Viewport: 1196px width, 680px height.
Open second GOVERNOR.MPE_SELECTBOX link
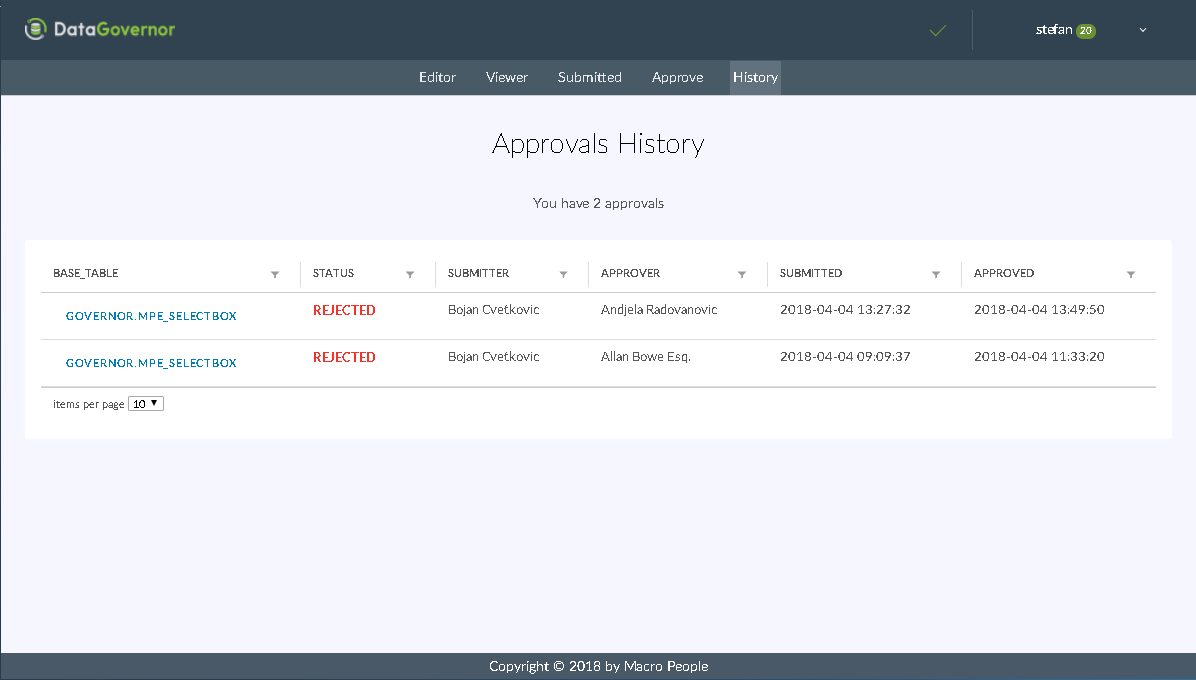(x=151, y=363)
